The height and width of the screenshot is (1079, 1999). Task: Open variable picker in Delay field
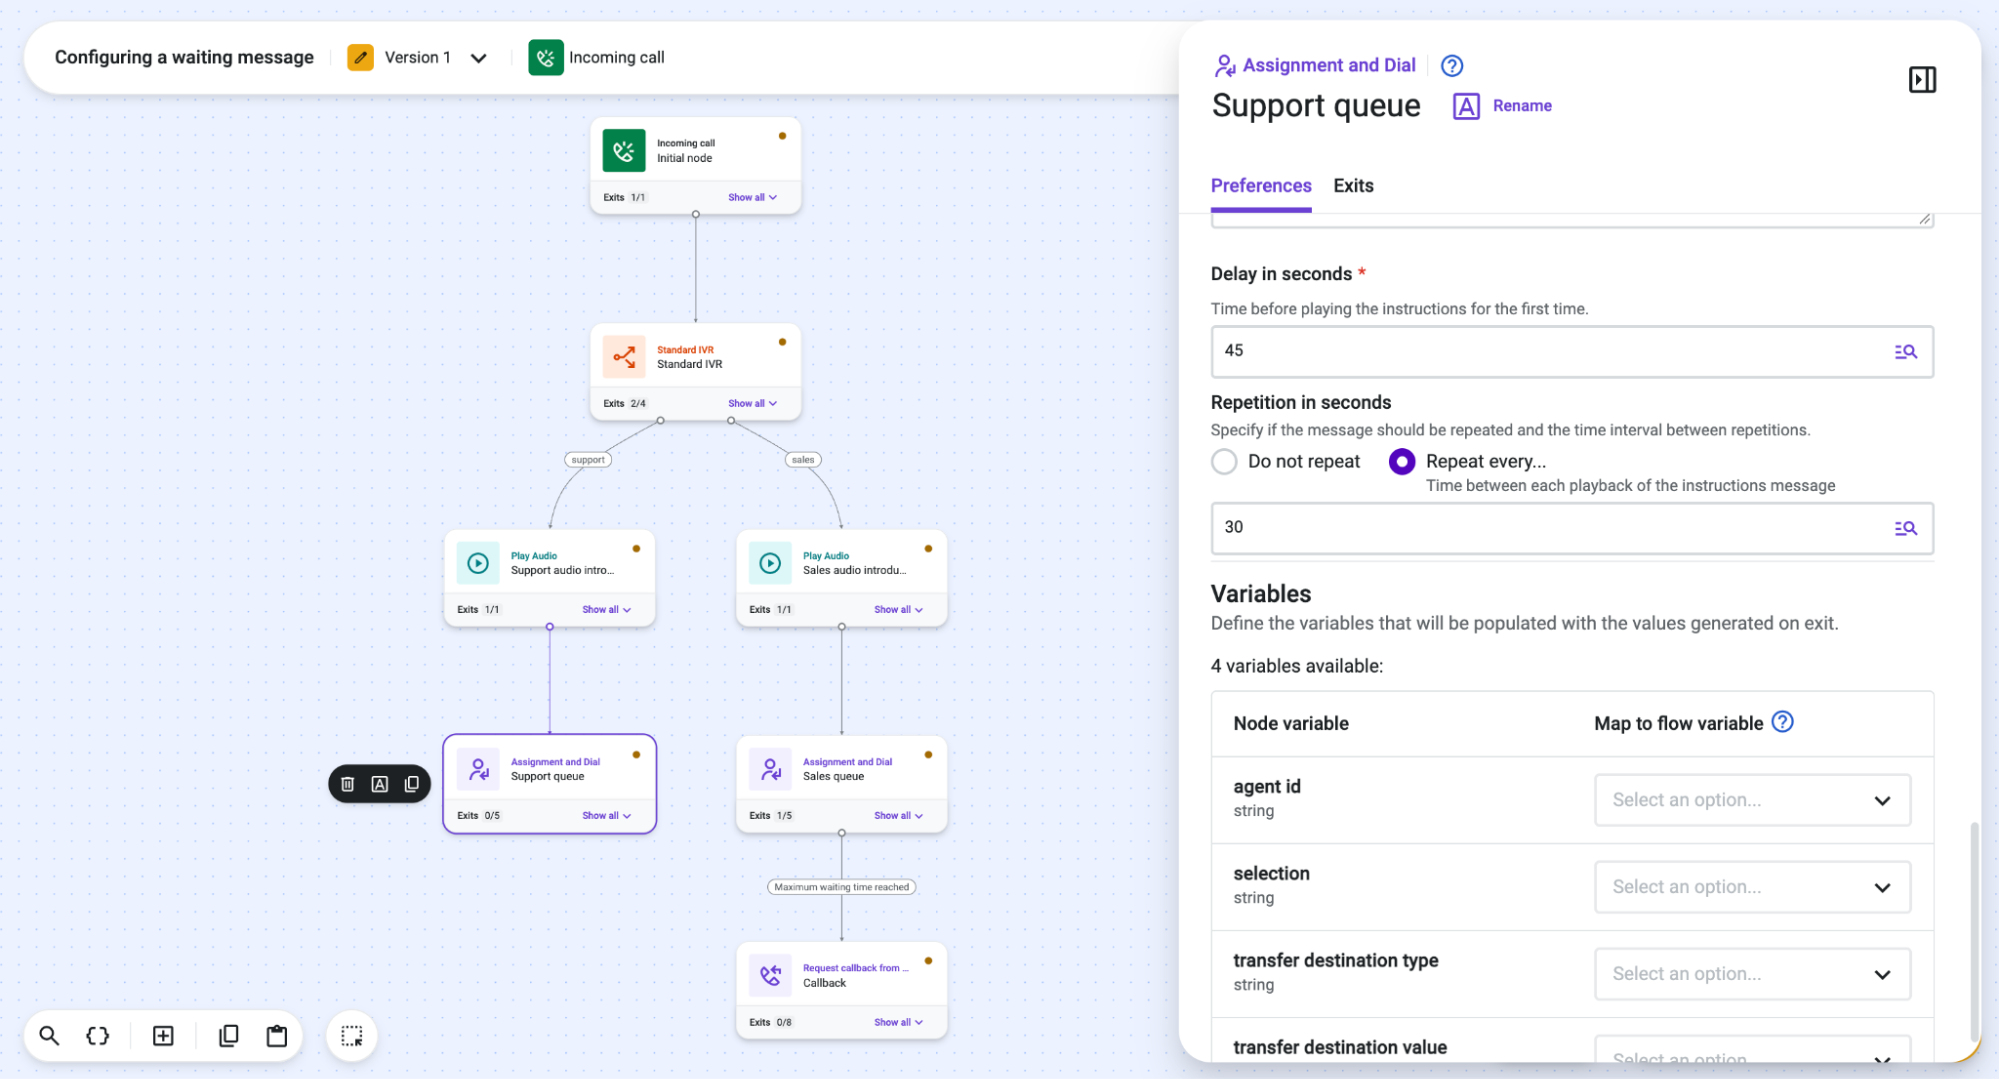(1905, 352)
